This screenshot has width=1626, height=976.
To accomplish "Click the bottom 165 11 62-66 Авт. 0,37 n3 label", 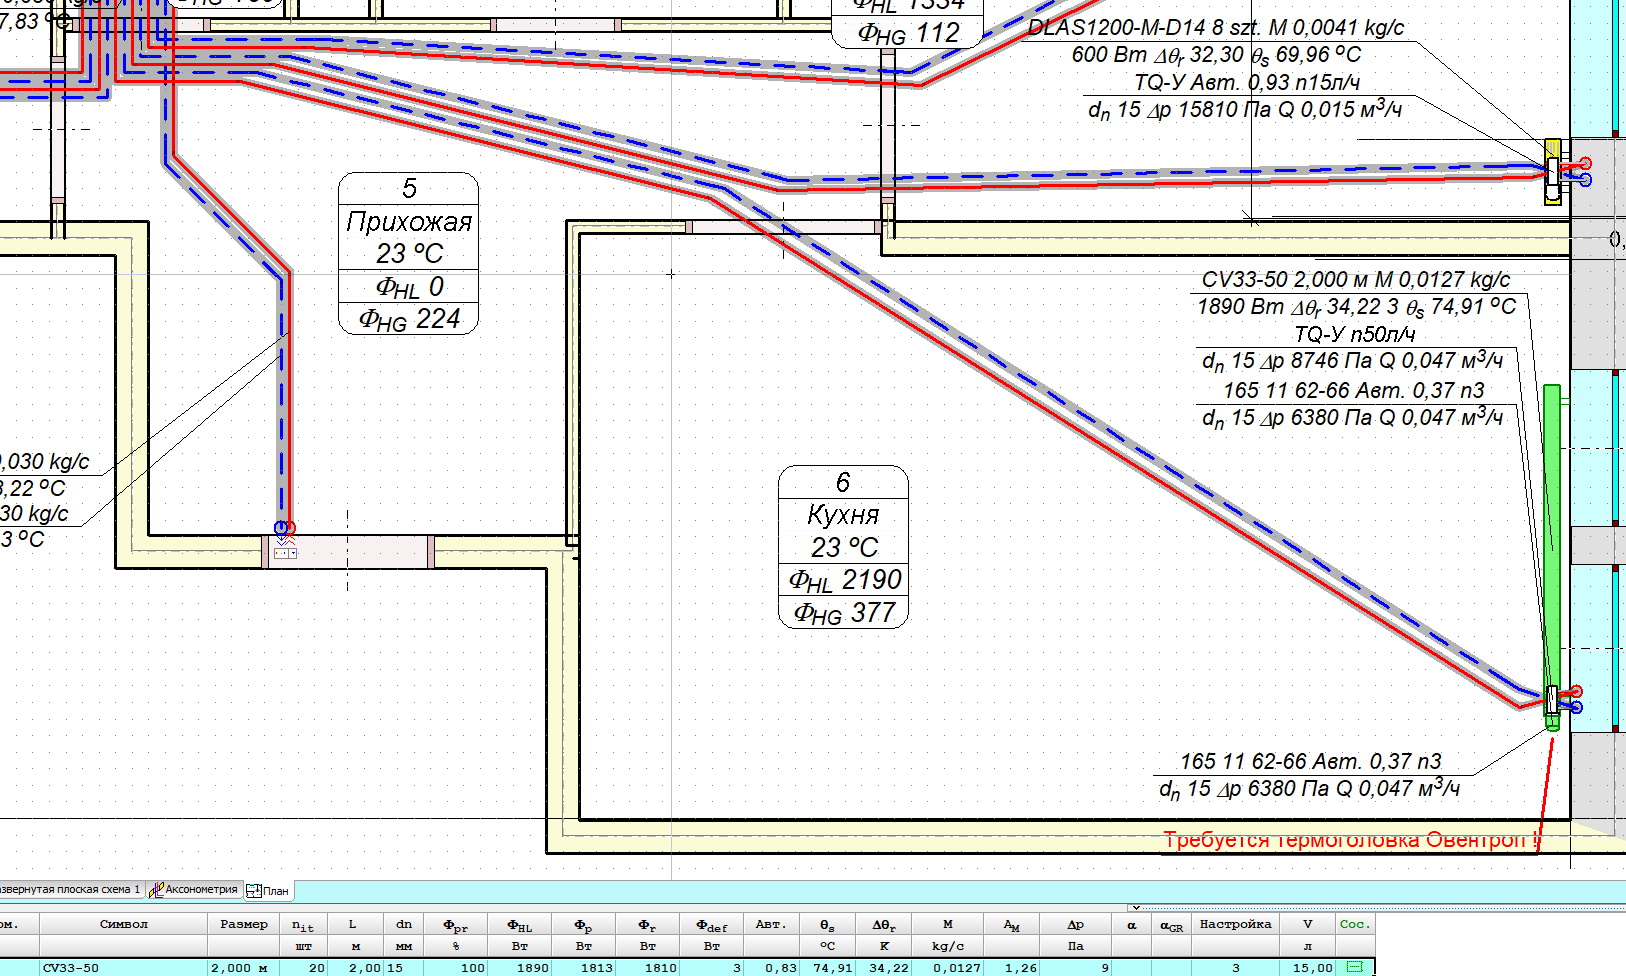I will [x=1311, y=762].
